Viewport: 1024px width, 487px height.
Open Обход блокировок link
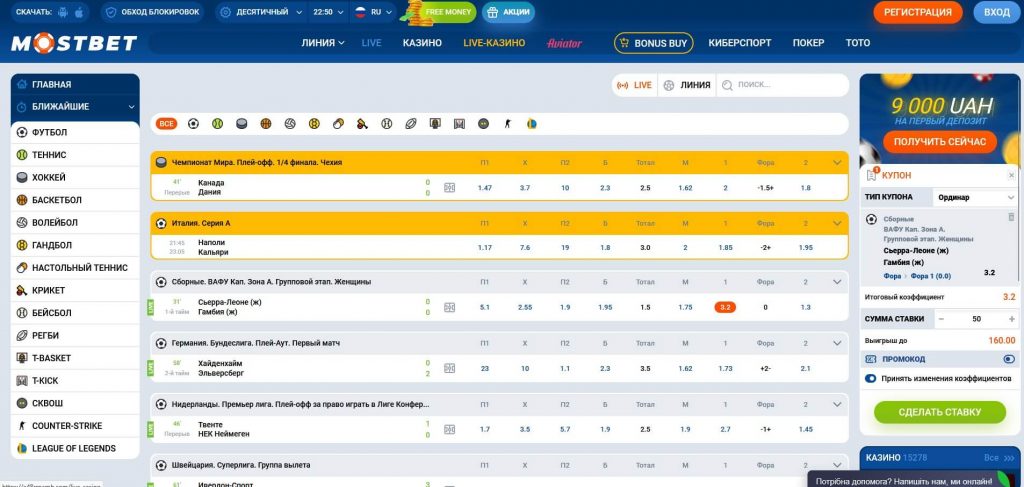tap(152, 12)
